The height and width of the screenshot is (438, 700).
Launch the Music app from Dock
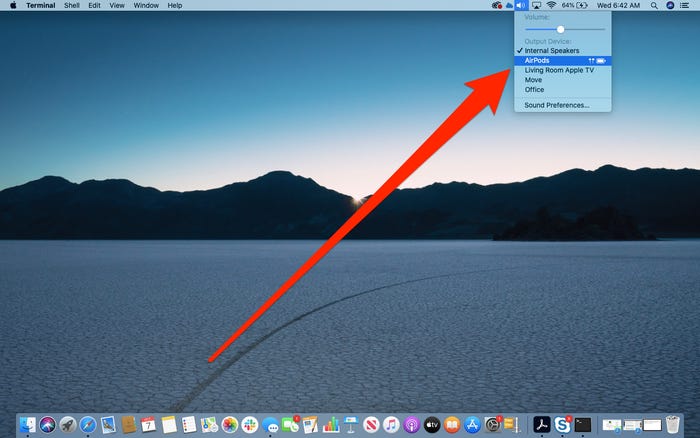tap(391, 425)
